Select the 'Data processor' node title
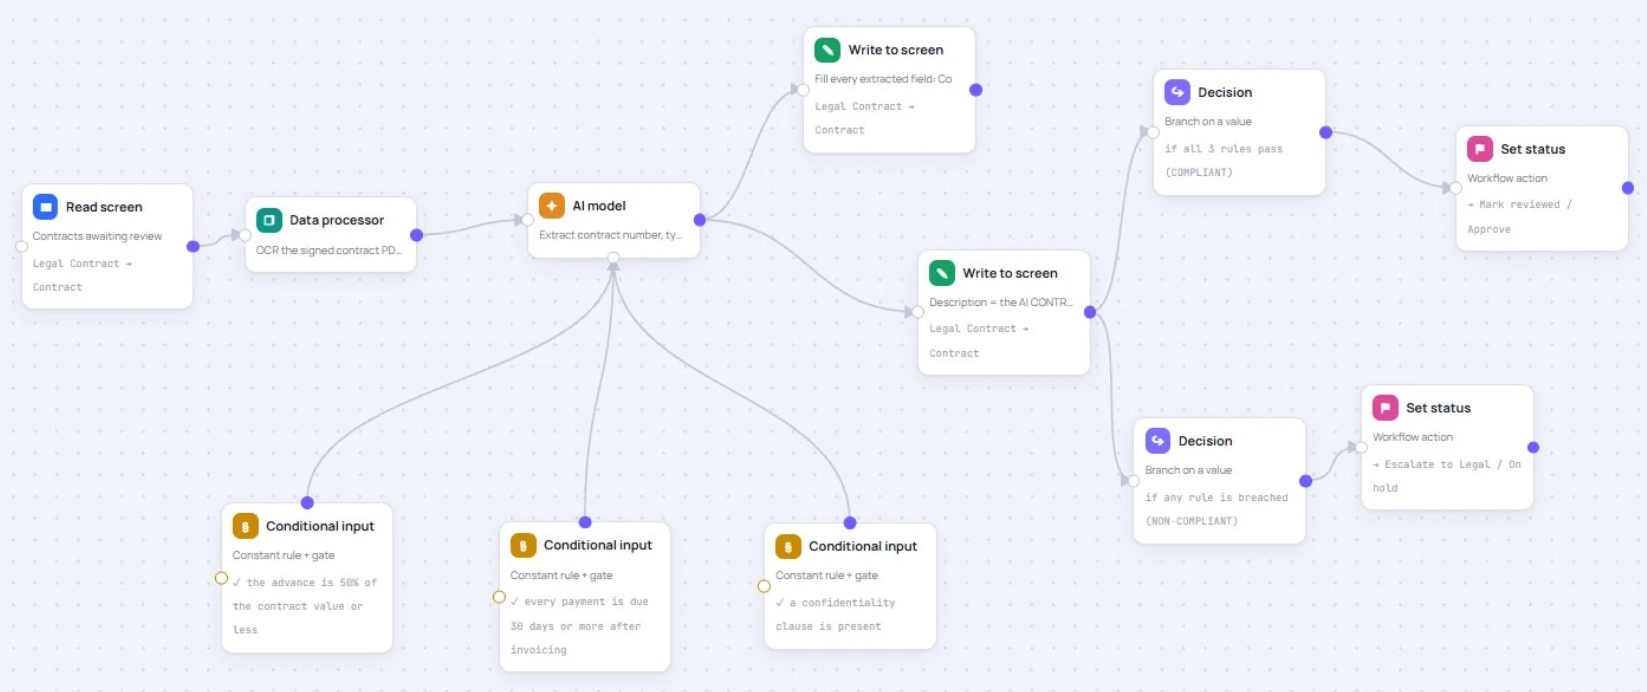 click(x=337, y=220)
